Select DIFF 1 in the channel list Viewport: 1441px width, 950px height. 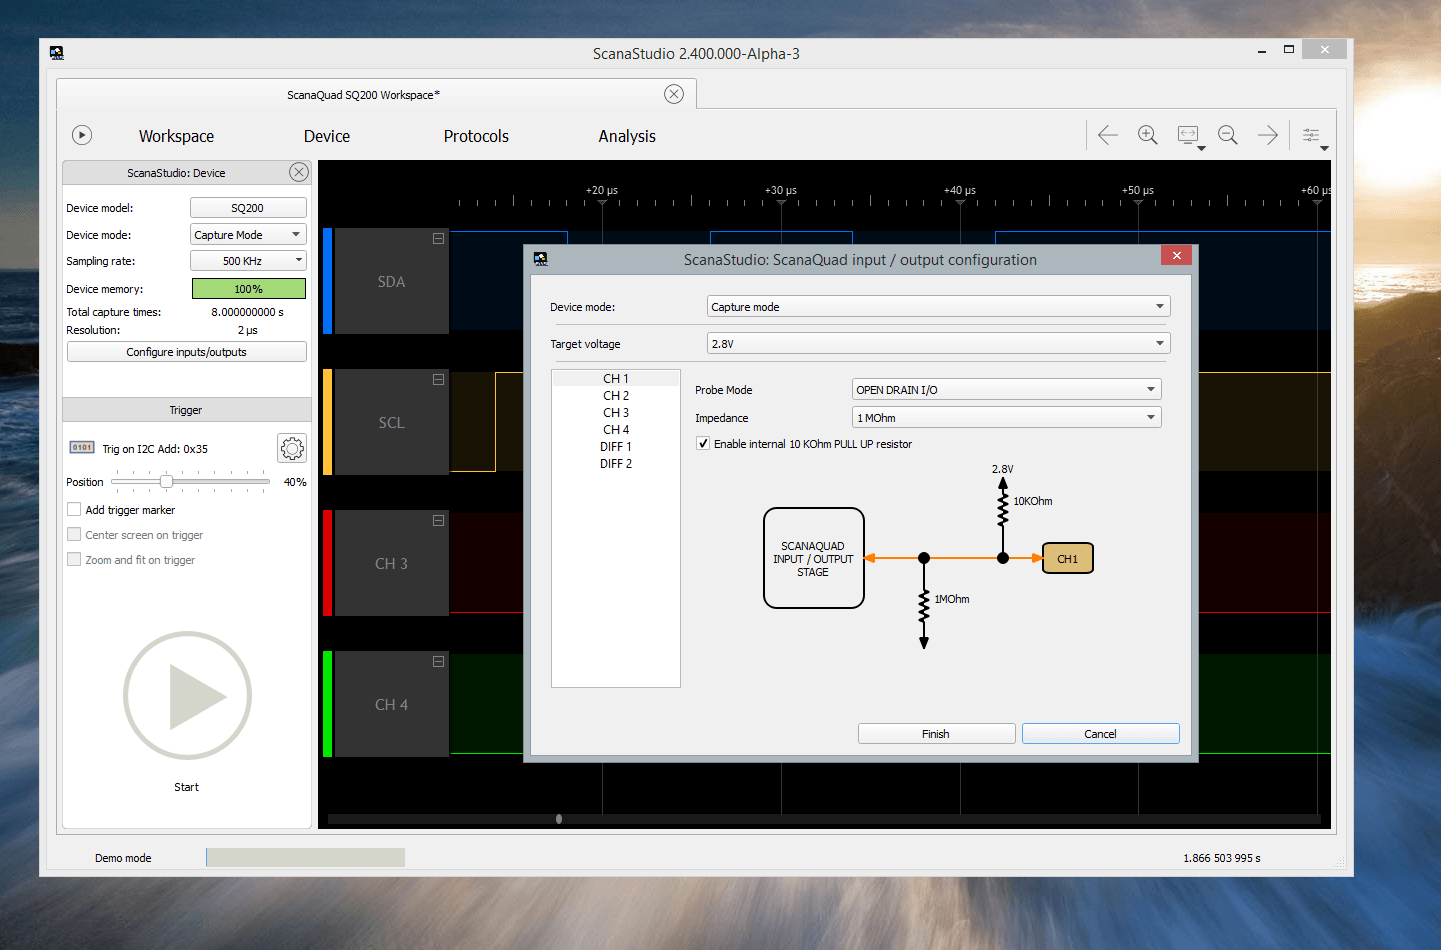coord(615,447)
